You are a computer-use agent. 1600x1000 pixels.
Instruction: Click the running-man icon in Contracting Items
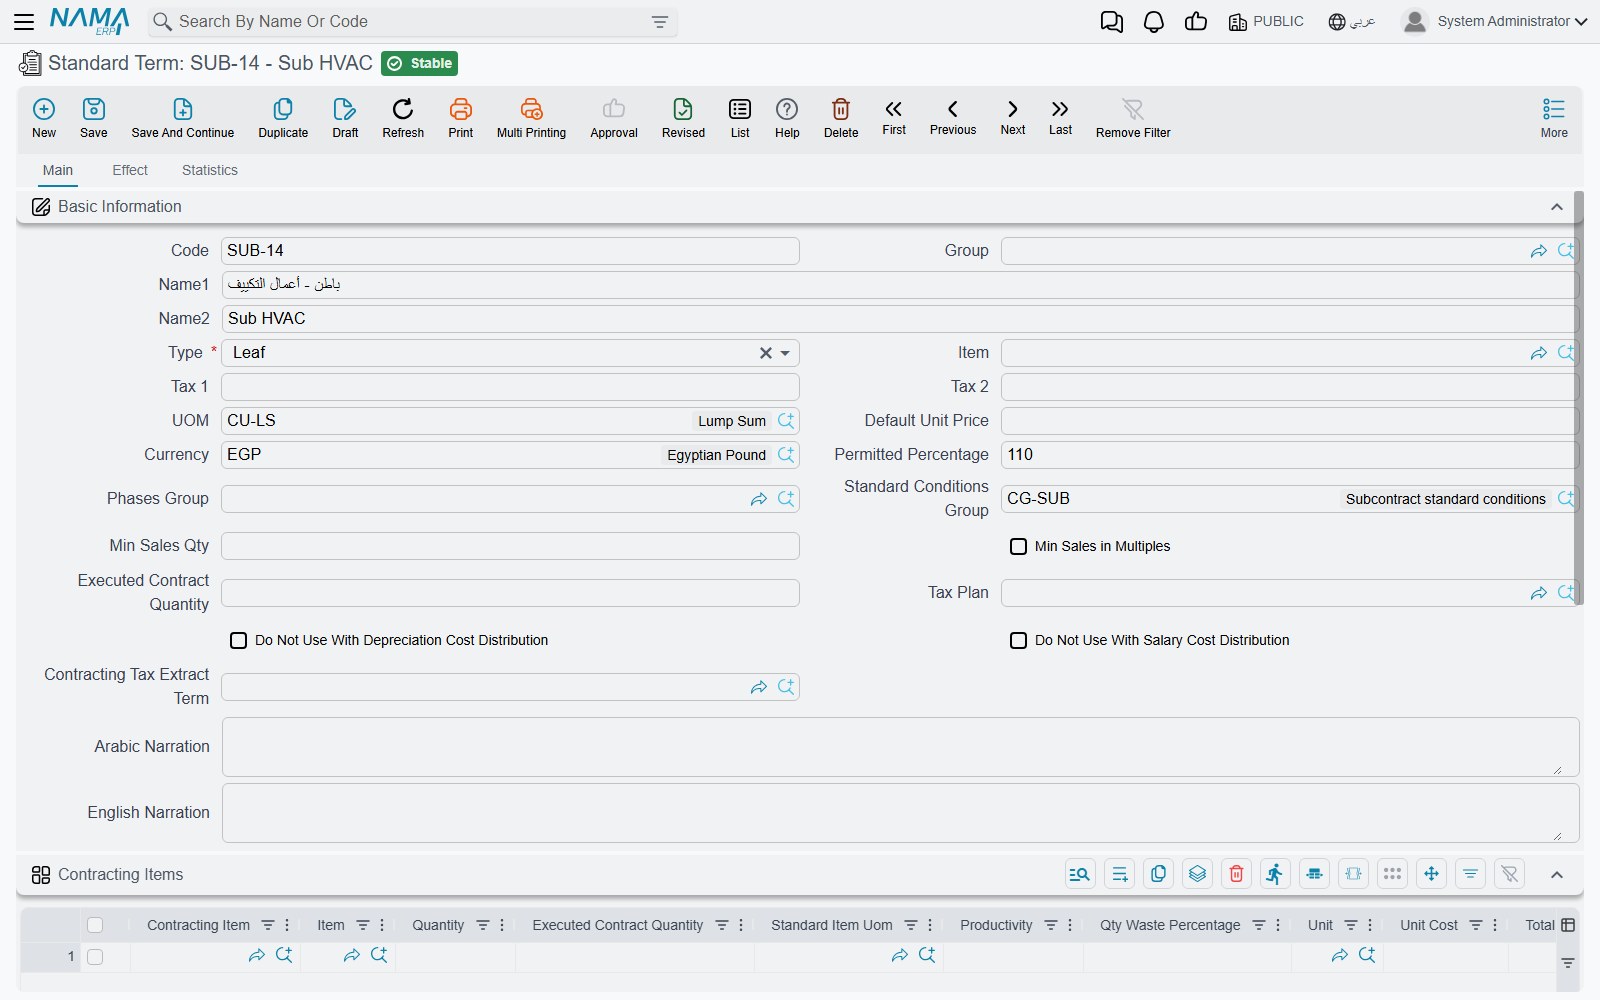1274,874
